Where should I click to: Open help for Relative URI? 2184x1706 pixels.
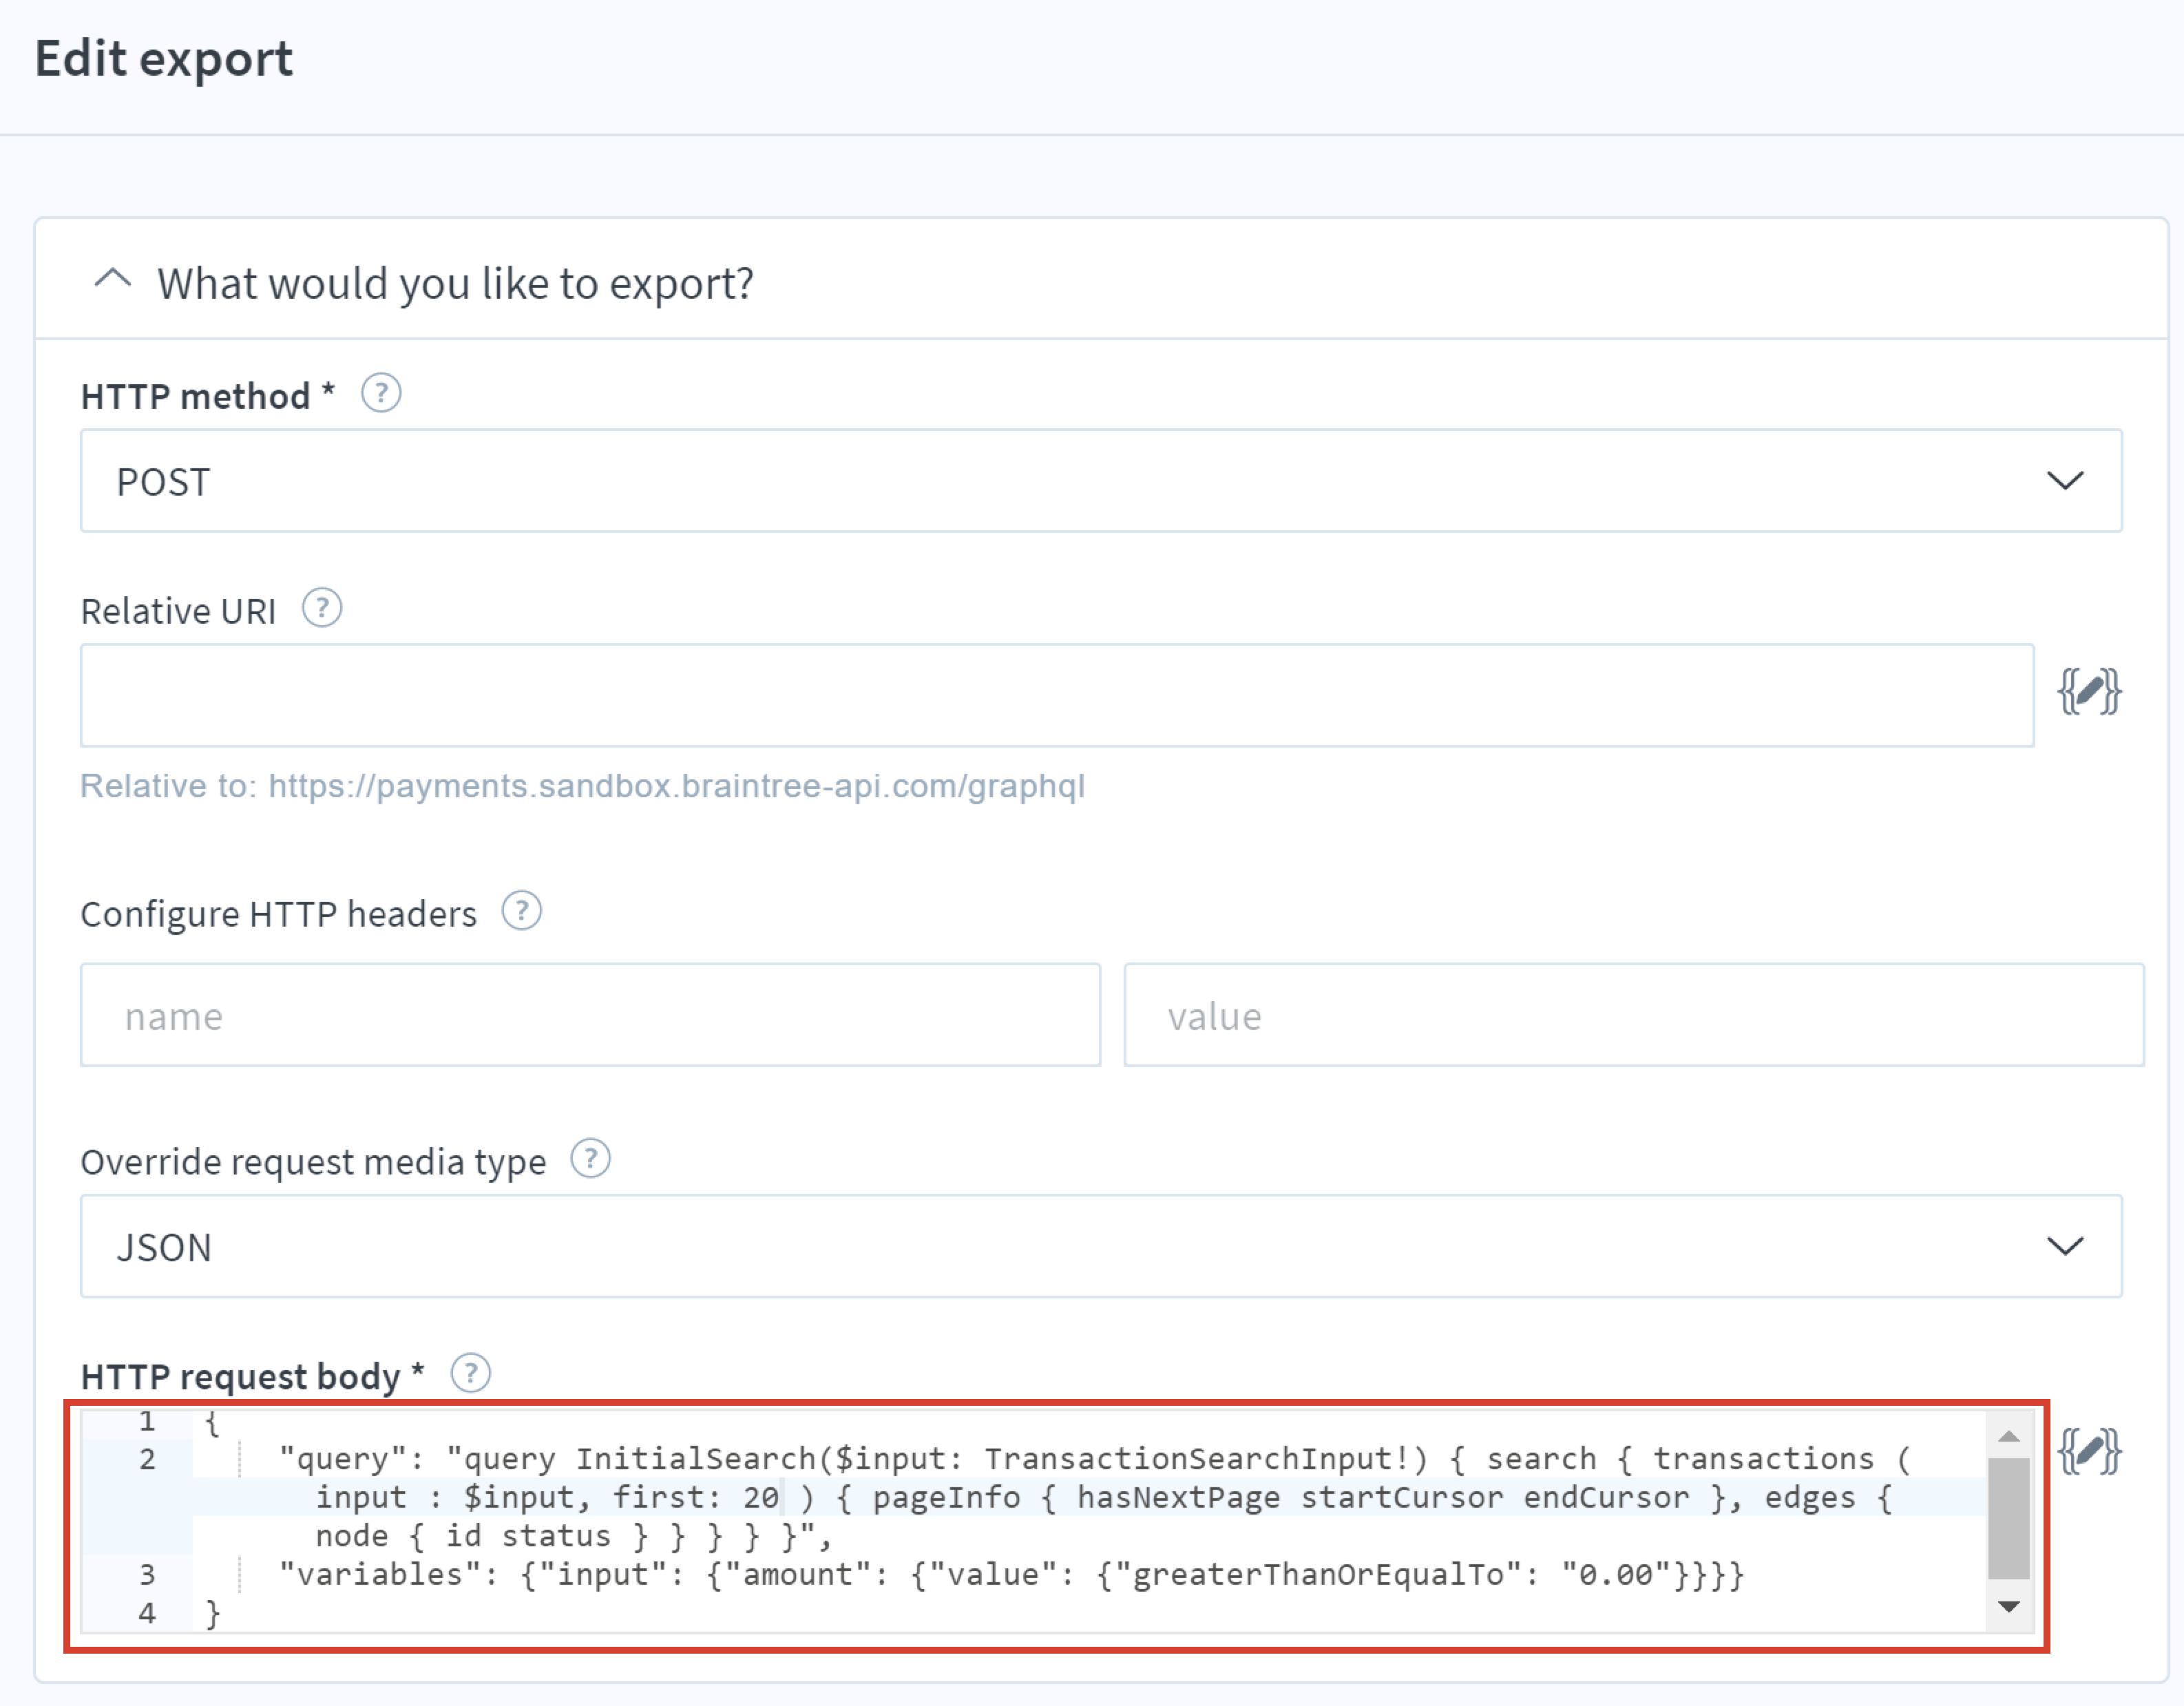click(x=322, y=608)
